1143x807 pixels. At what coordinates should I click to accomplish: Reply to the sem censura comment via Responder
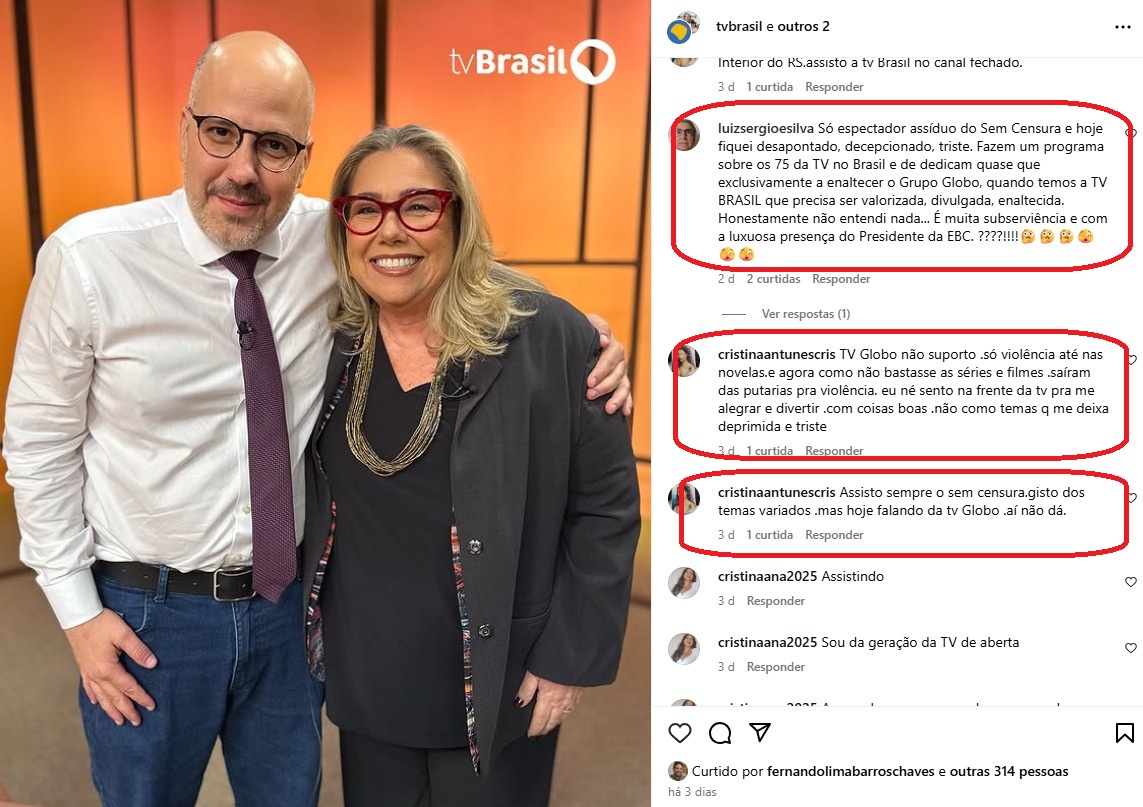pyautogui.click(x=834, y=534)
